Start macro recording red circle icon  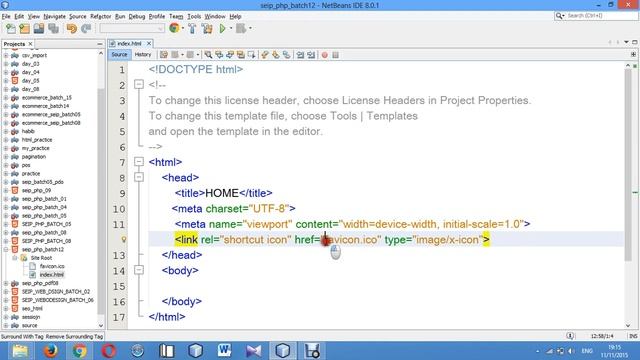(324, 55)
